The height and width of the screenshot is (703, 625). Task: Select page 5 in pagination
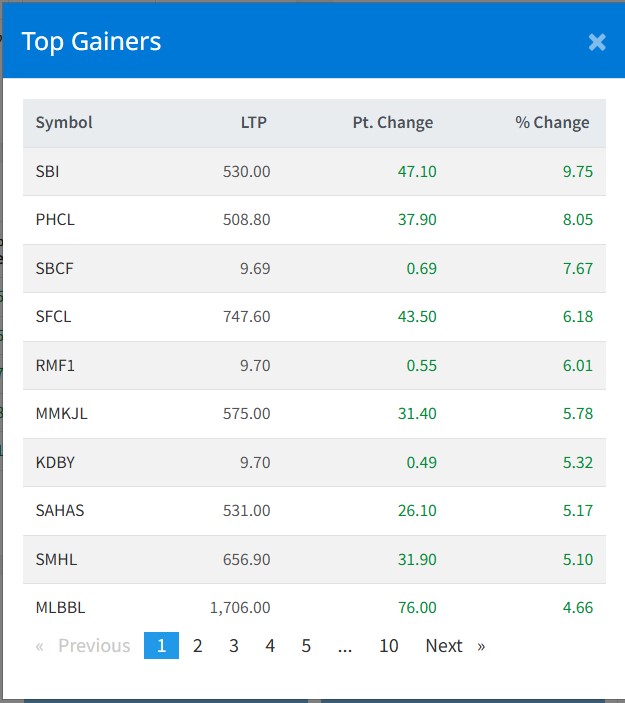click(306, 646)
